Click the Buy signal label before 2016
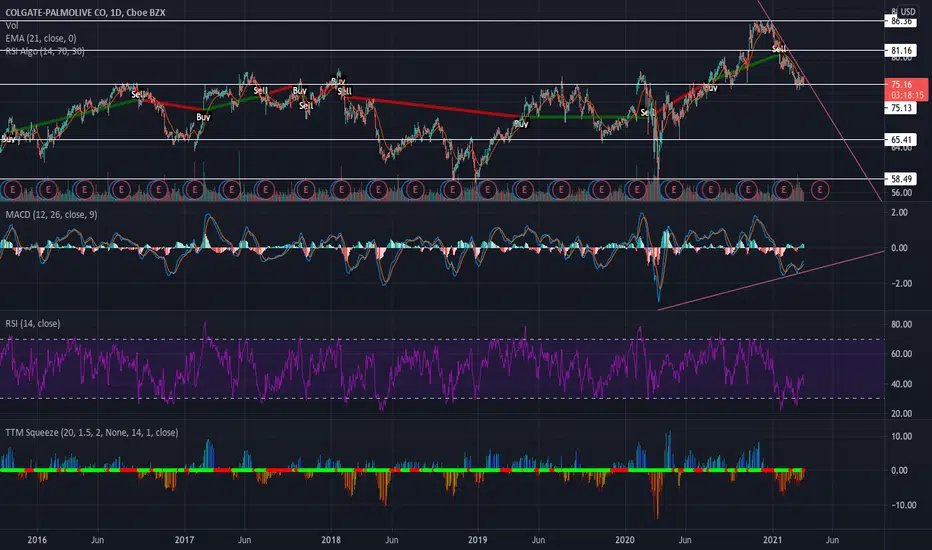This screenshot has width=932, height=550. [x=8, y=139]
